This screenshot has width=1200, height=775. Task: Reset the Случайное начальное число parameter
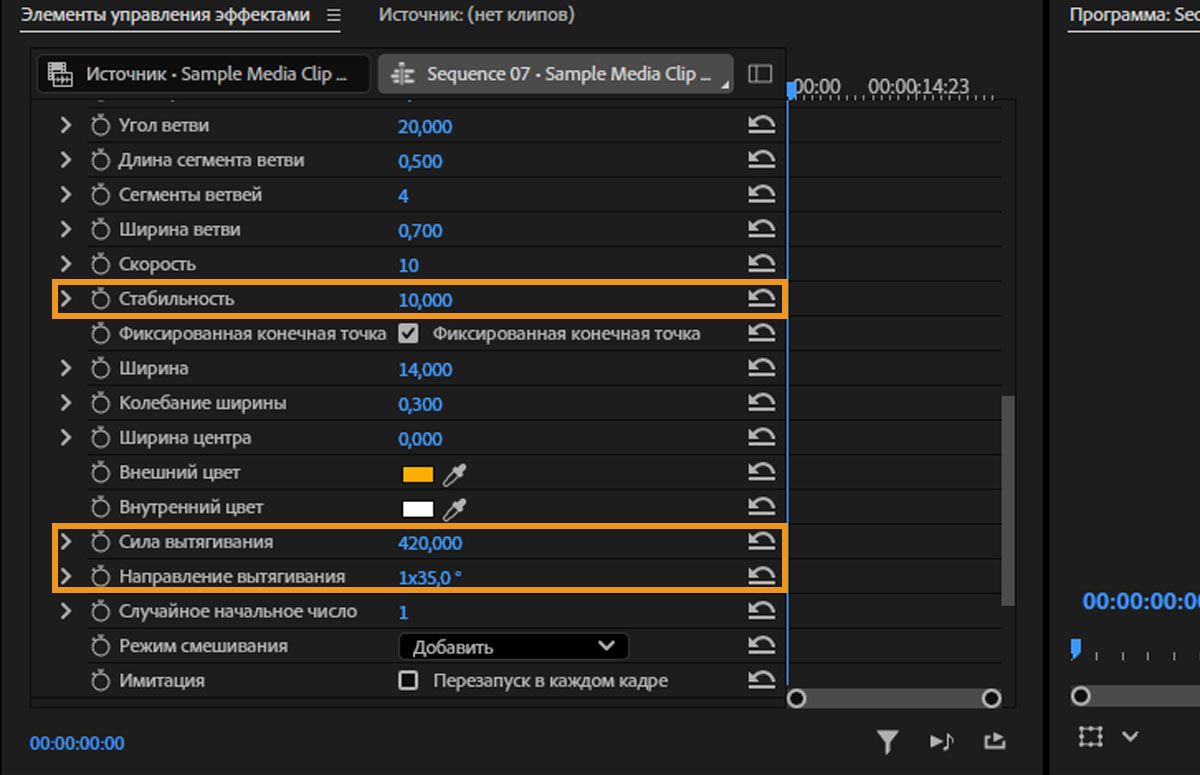coord(762,611)
